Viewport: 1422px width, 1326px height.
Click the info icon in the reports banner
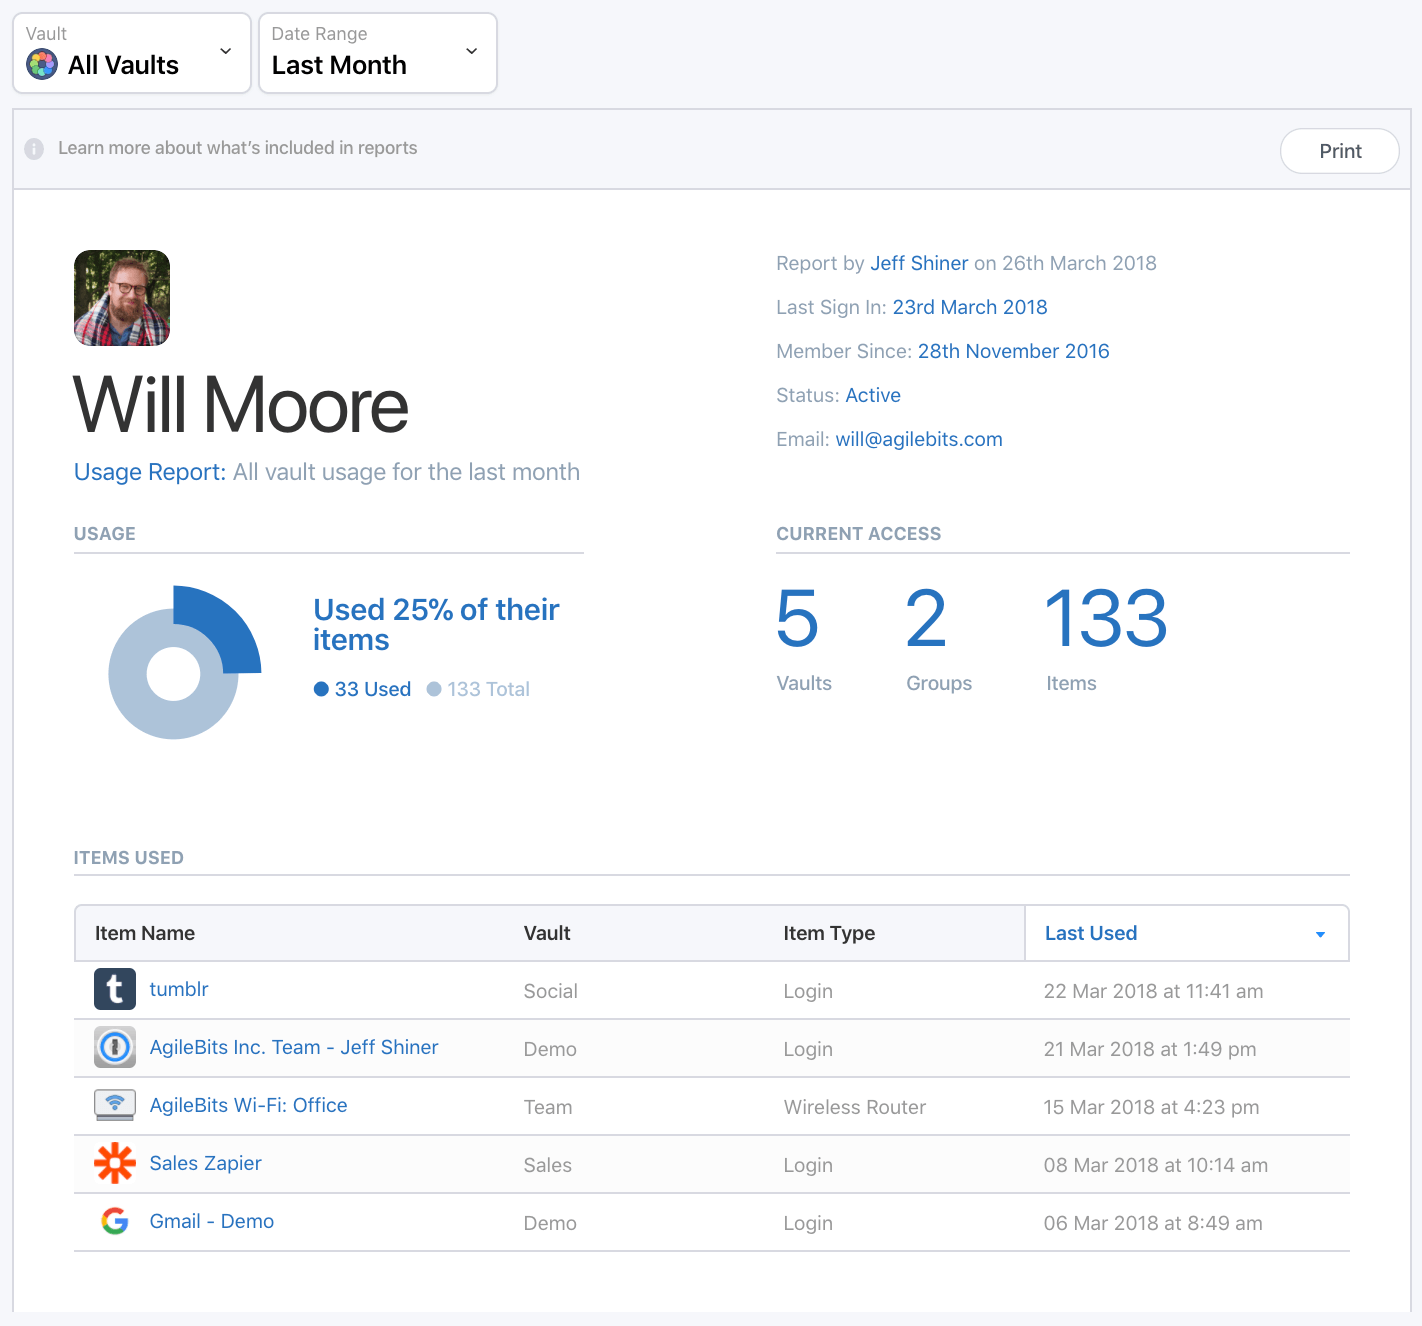(34, 149)
